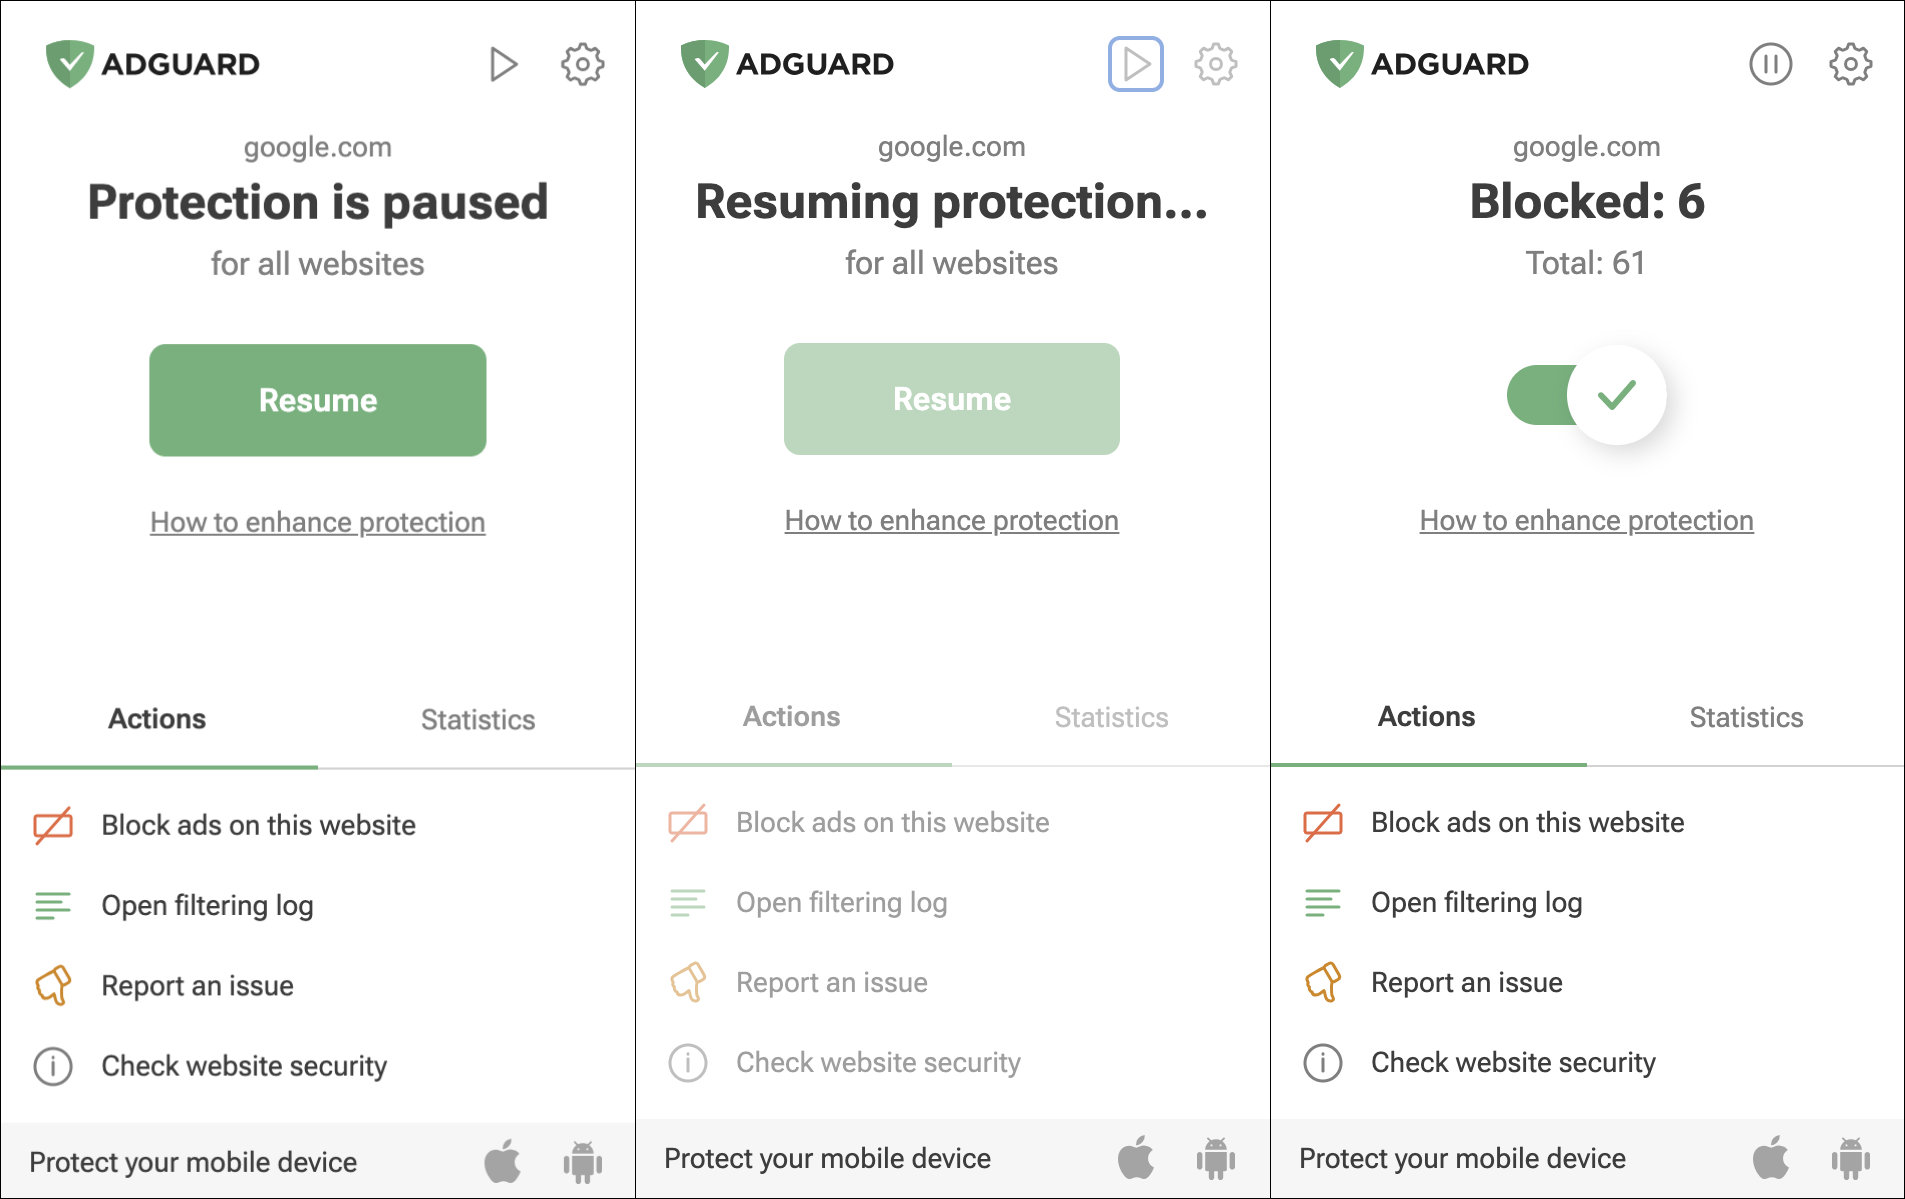Click the highlighted play icon in resuming panel

(1136, 64)
